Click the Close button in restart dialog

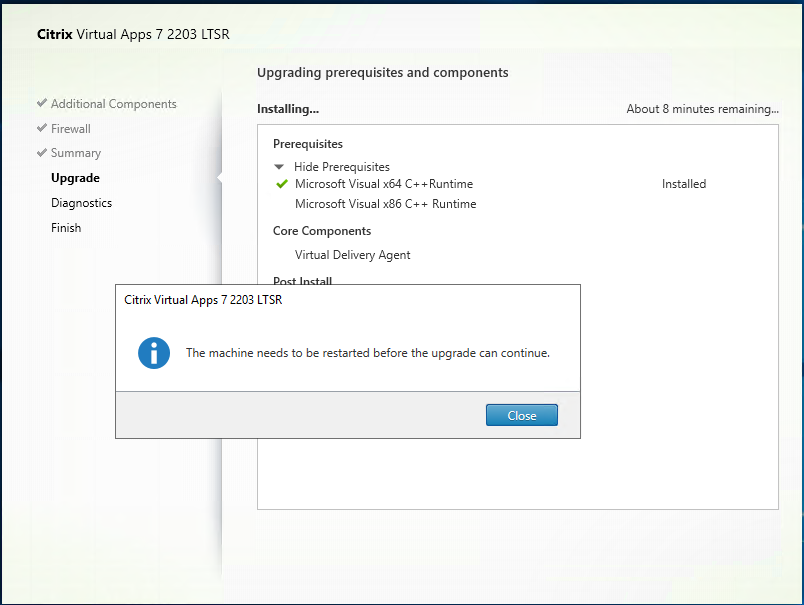pos(521,415)
